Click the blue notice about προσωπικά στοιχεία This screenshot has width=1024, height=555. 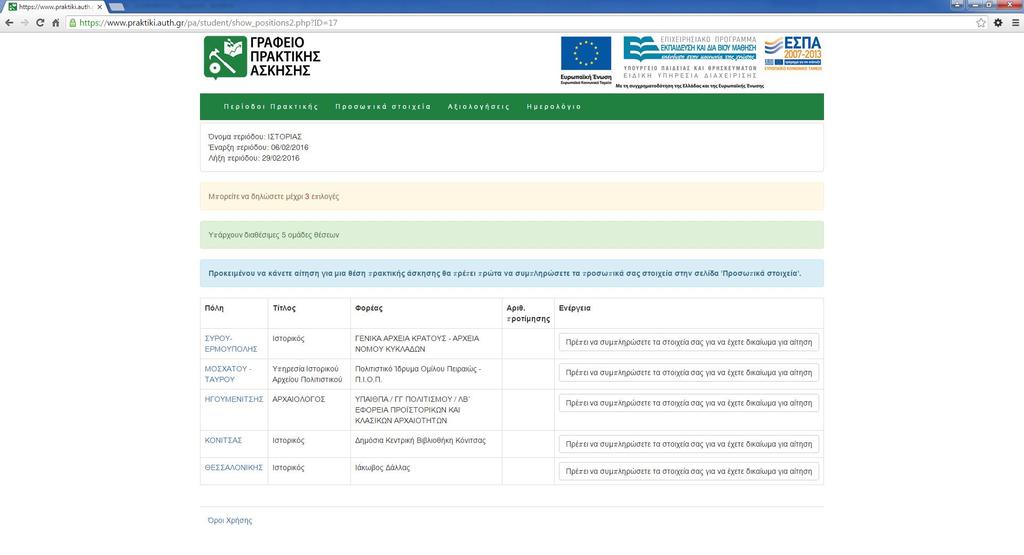512,274
